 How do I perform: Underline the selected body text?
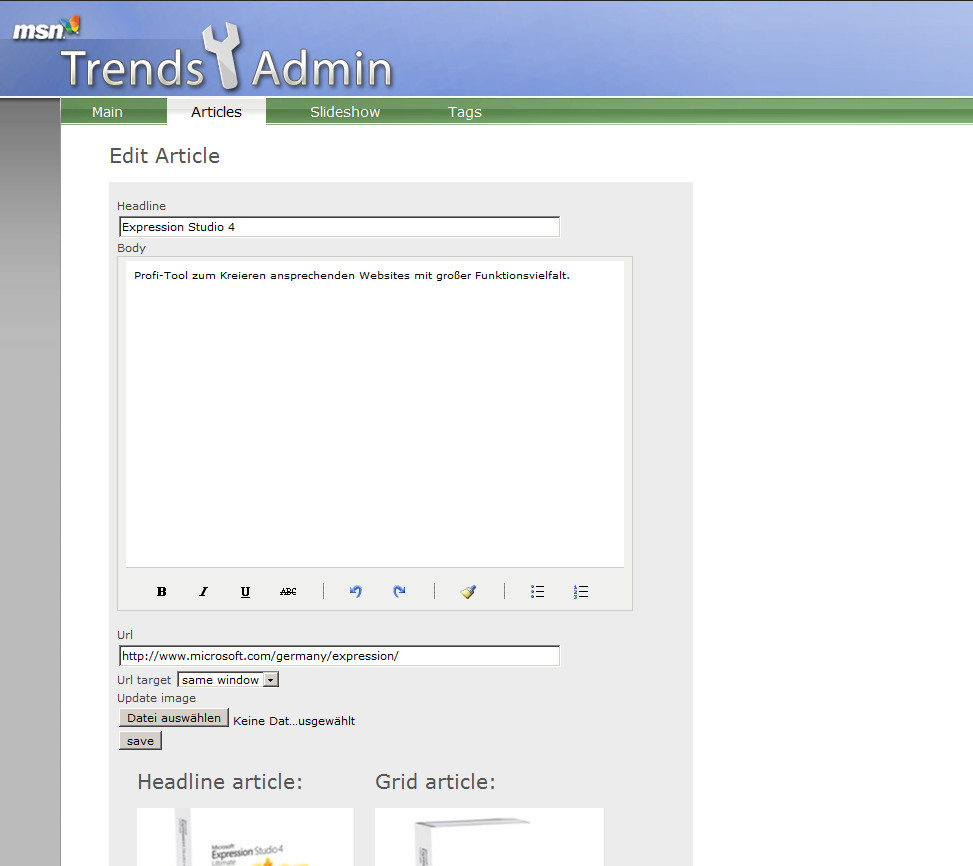[245, 591]
